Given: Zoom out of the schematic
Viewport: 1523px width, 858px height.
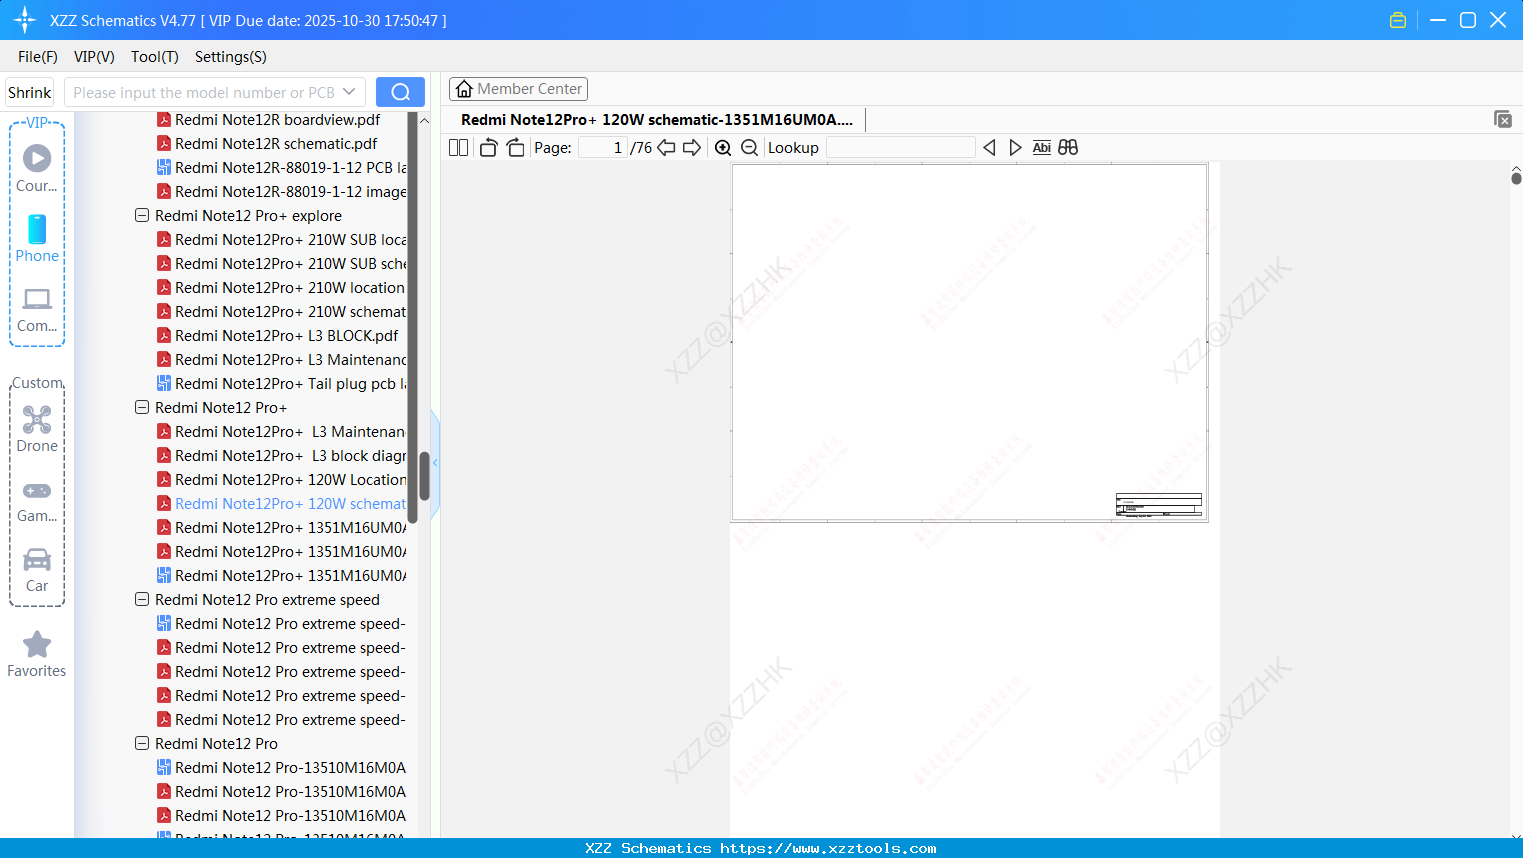Looking at the screenshot, I should tap(749, 147).
